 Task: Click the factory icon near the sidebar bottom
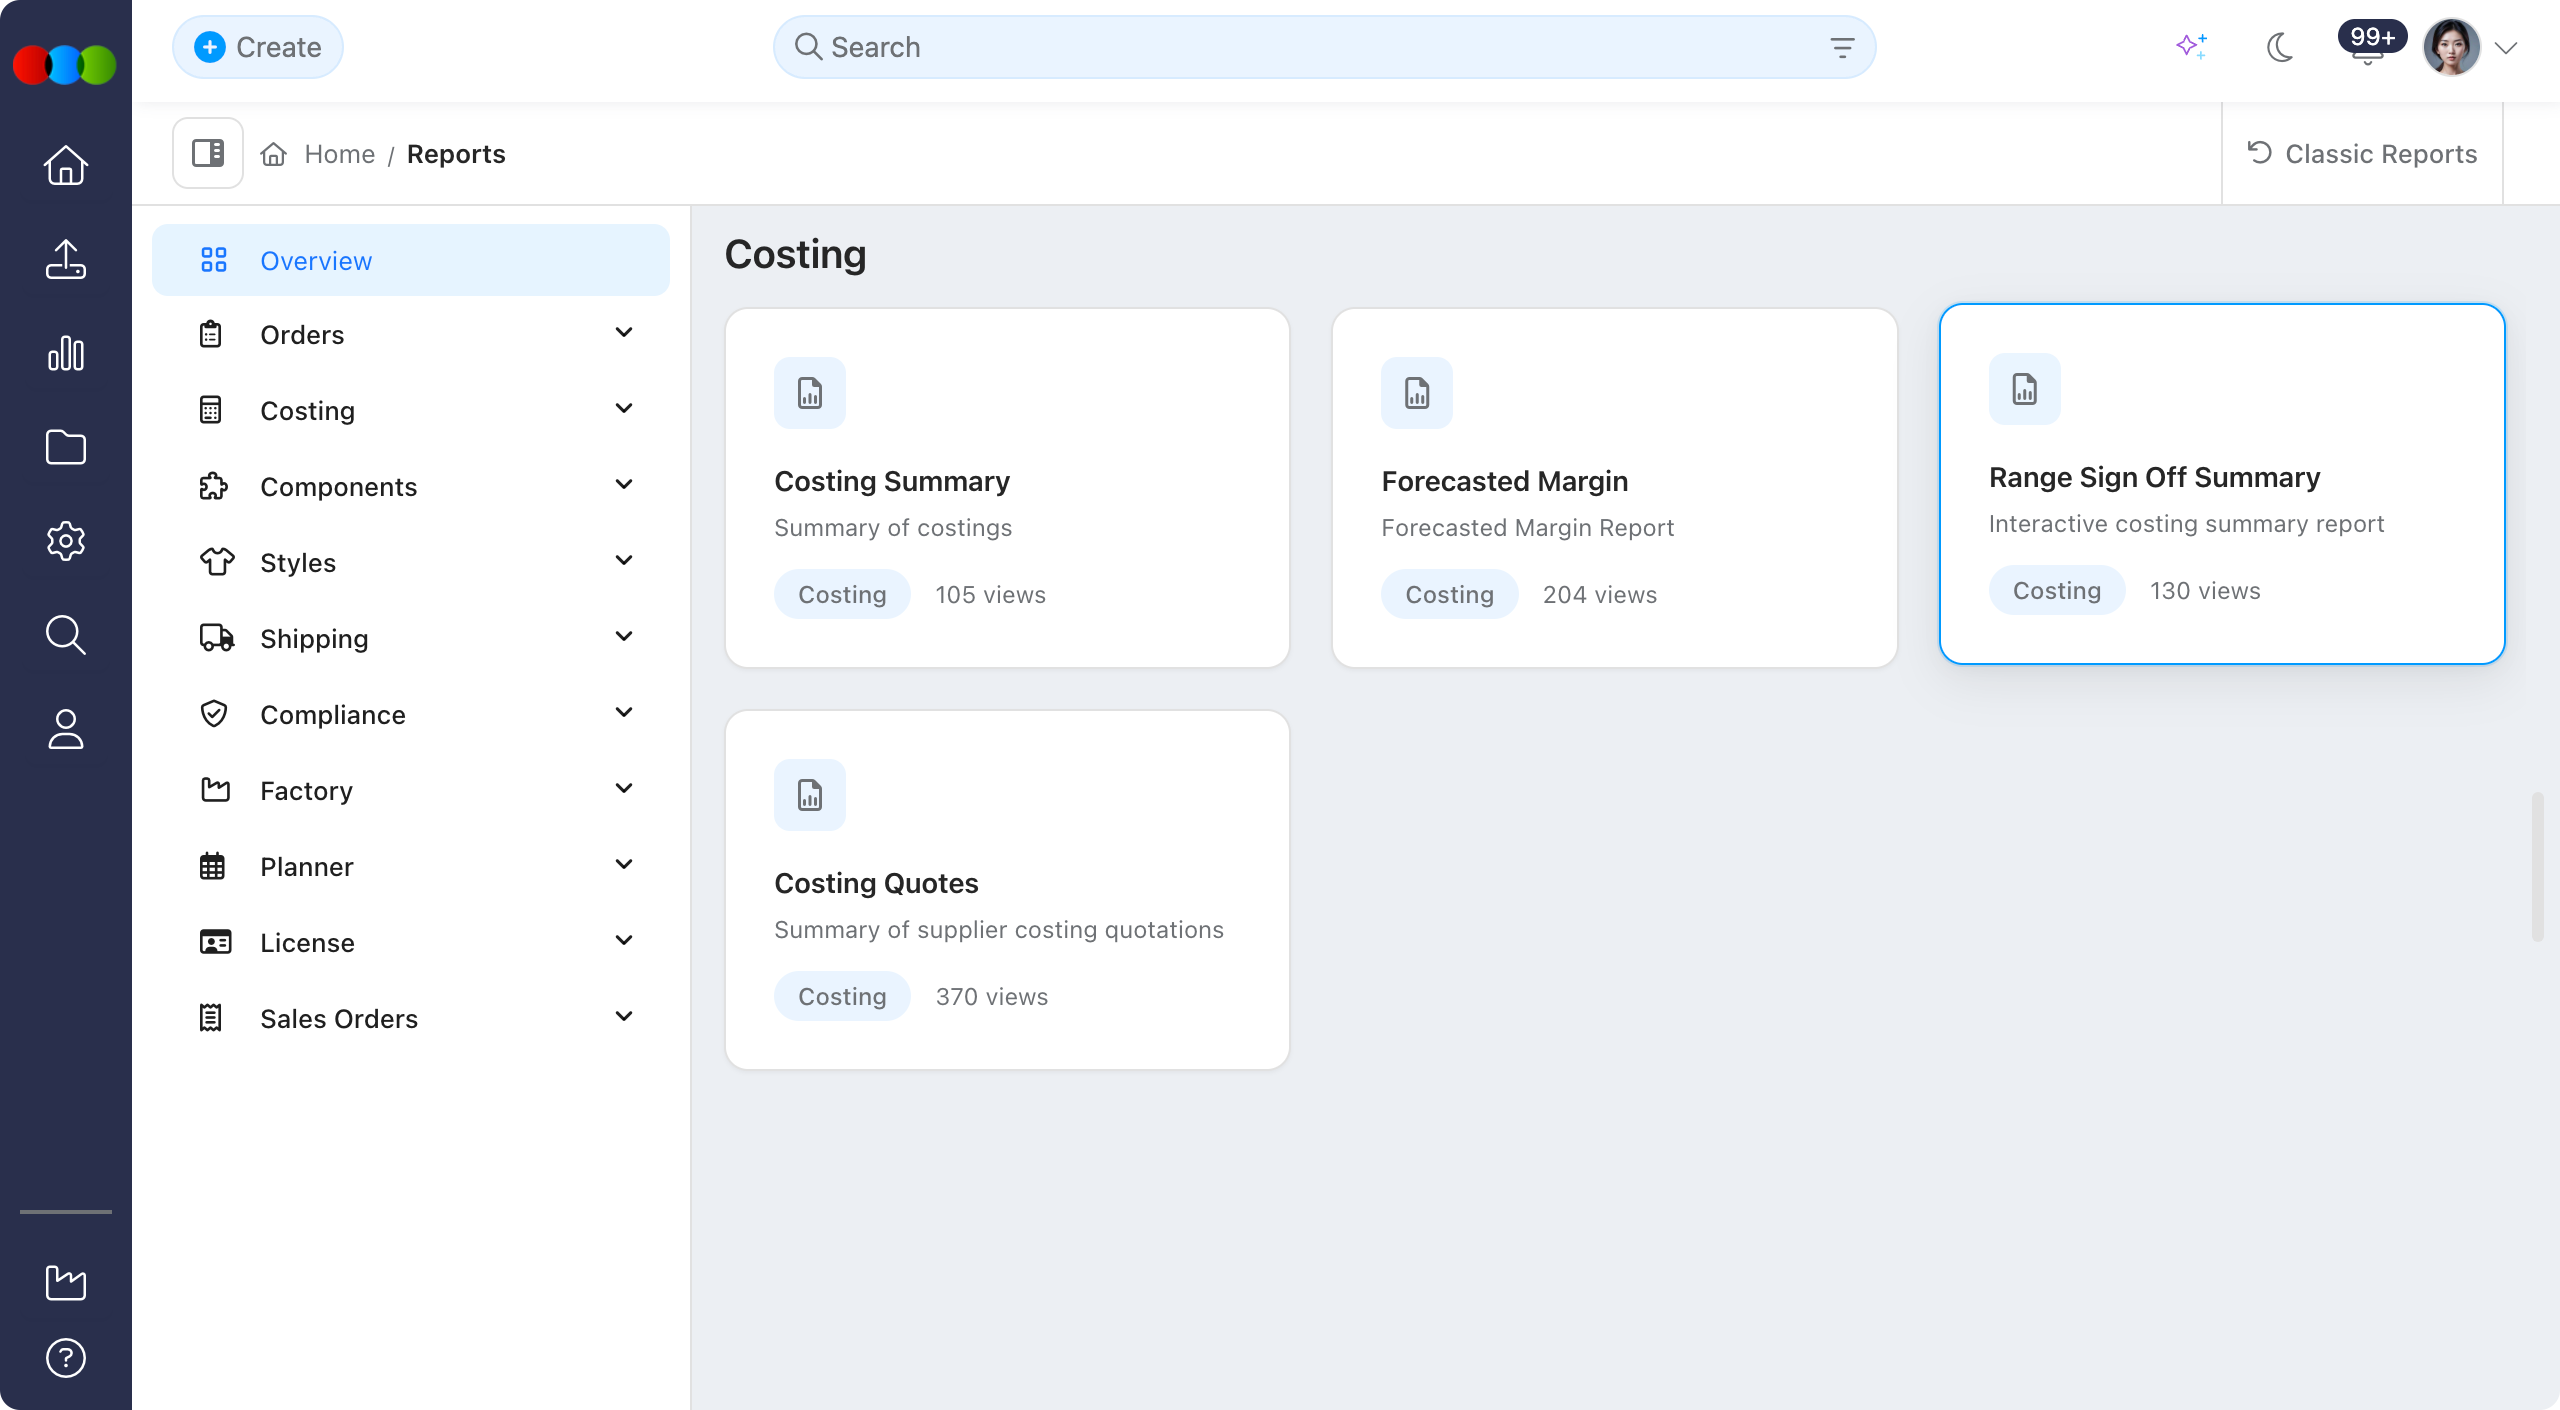[x=66, y=1283]
